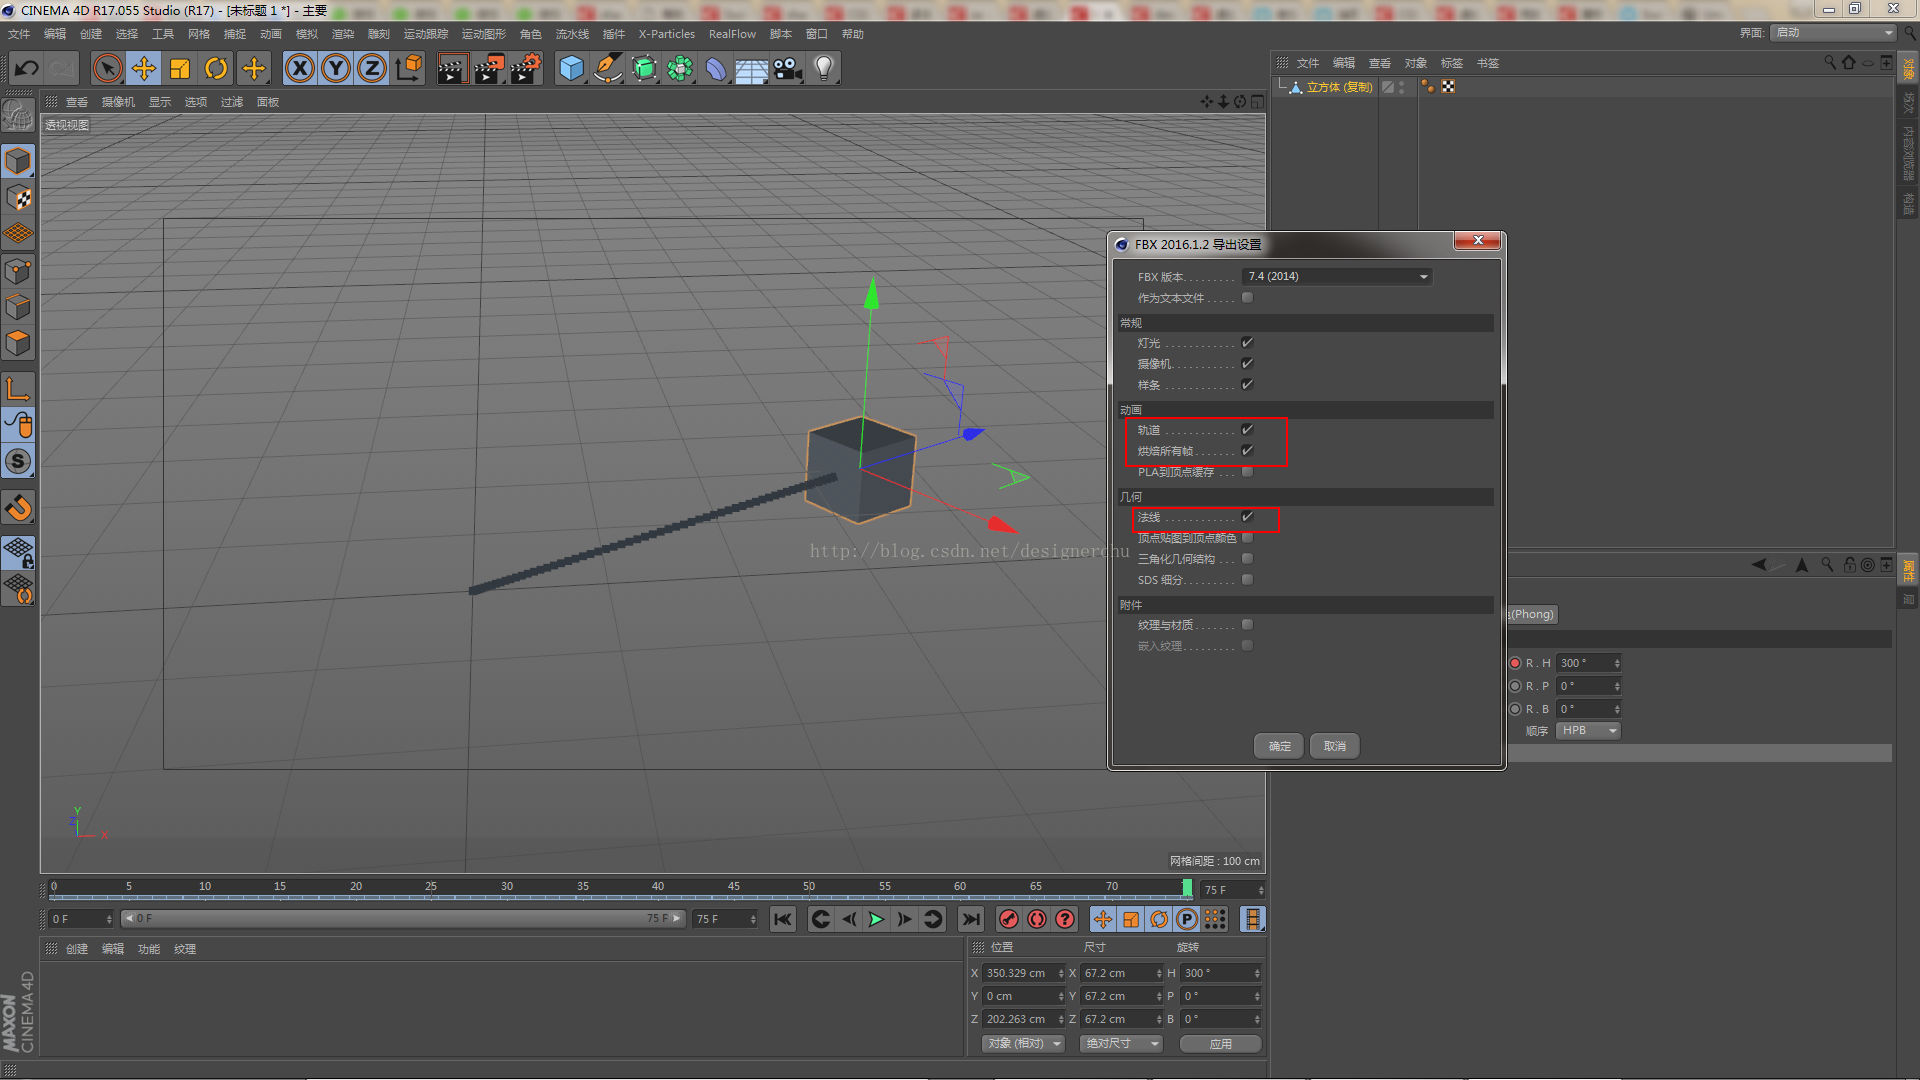The image size is (1920, 1080).
Task: Select the R.H keyframe radio dot
Action: pyautogui.click(x=1515, y=663)
